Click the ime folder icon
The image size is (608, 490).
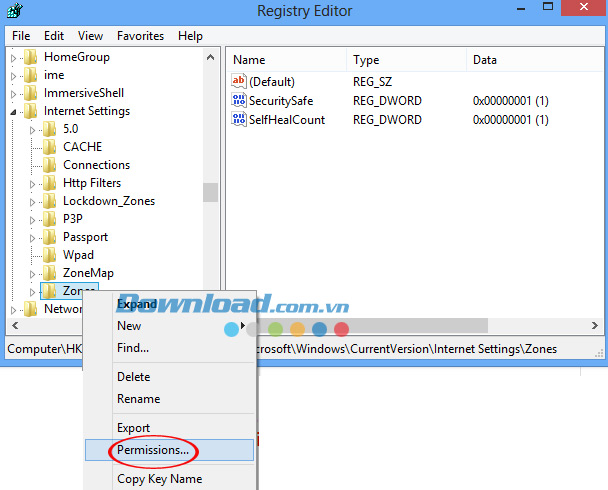point(31,75)
